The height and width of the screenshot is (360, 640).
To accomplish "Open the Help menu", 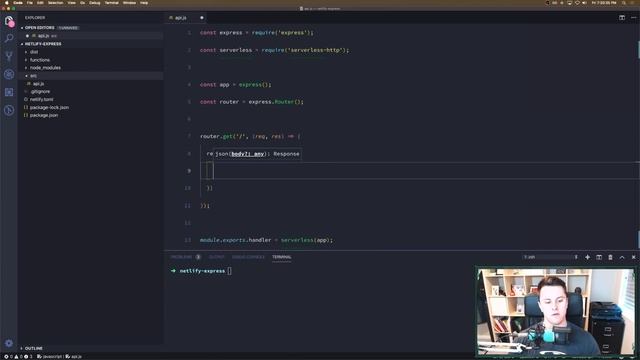I will (144, 3).
